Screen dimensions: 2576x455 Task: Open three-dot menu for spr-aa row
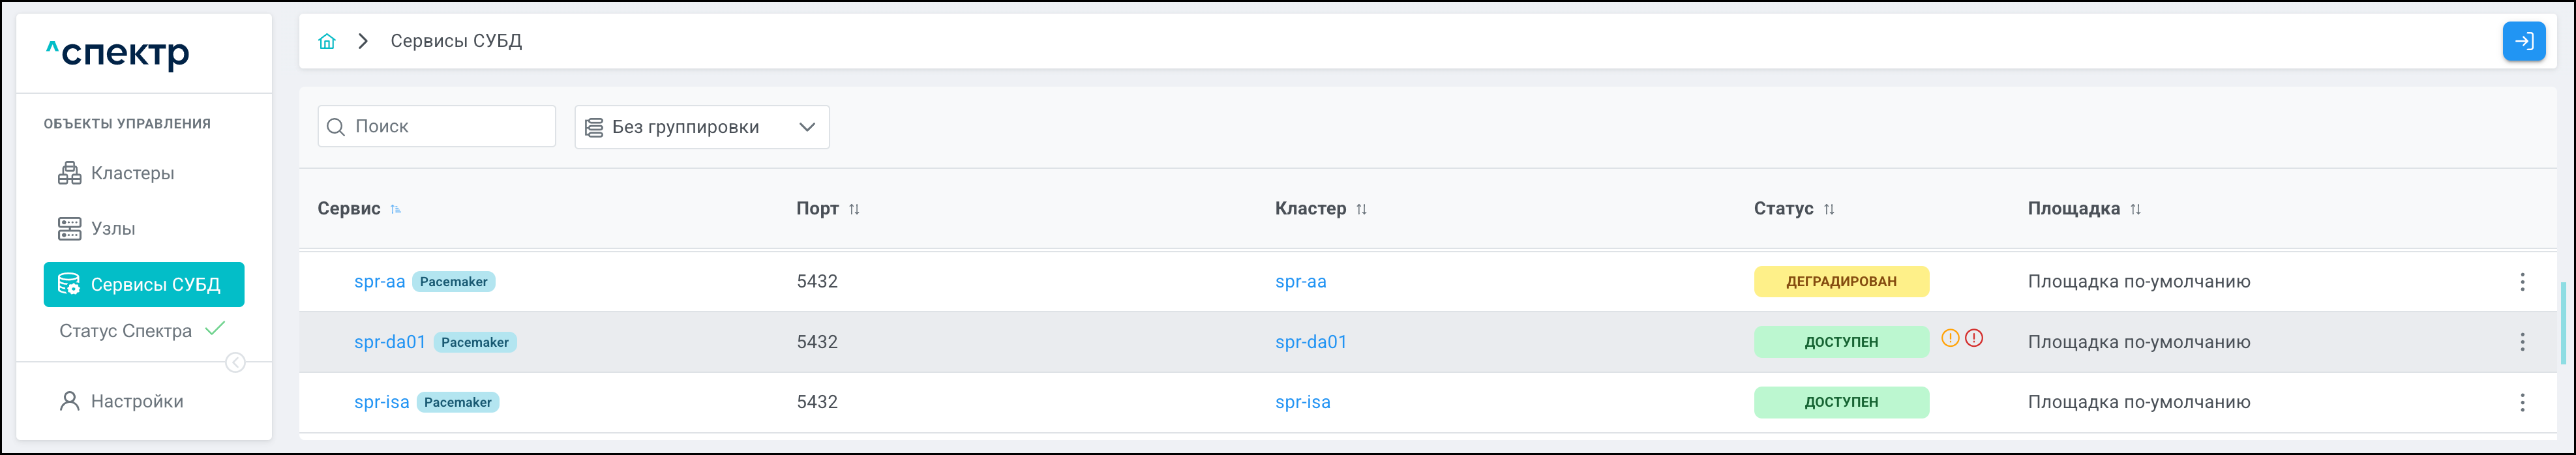(2522, 282)
